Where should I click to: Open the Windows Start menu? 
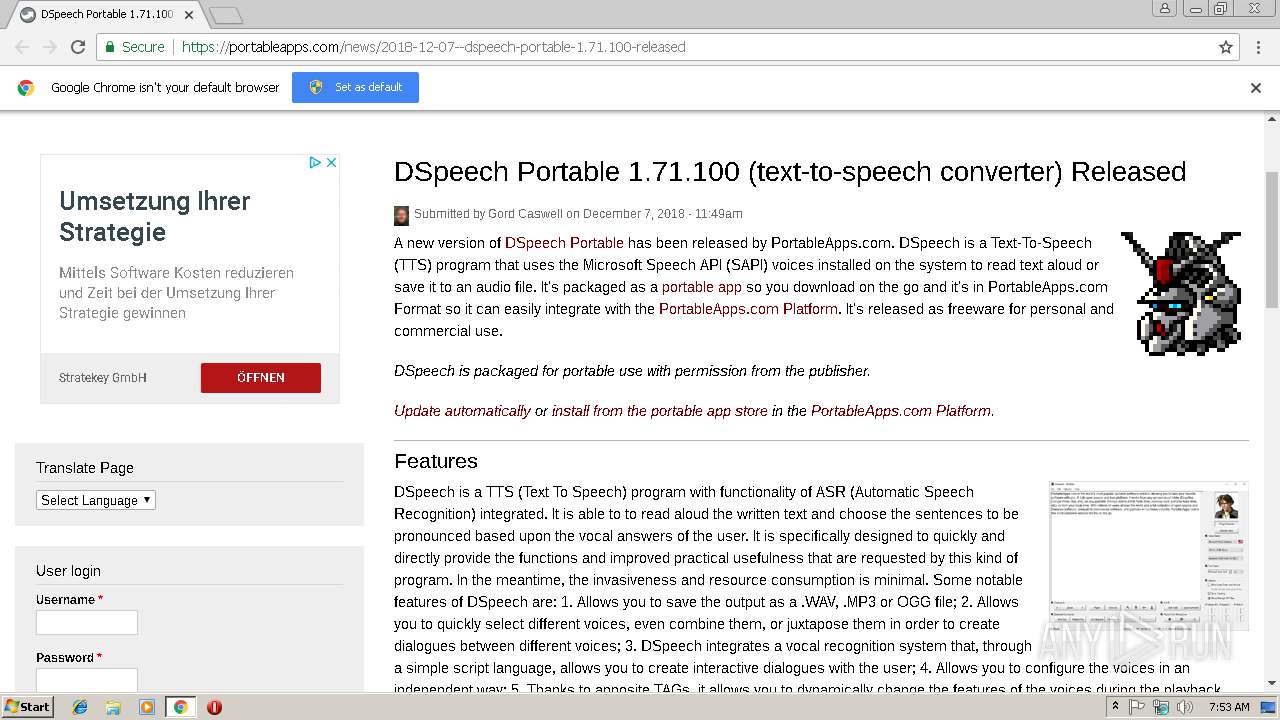28,706
